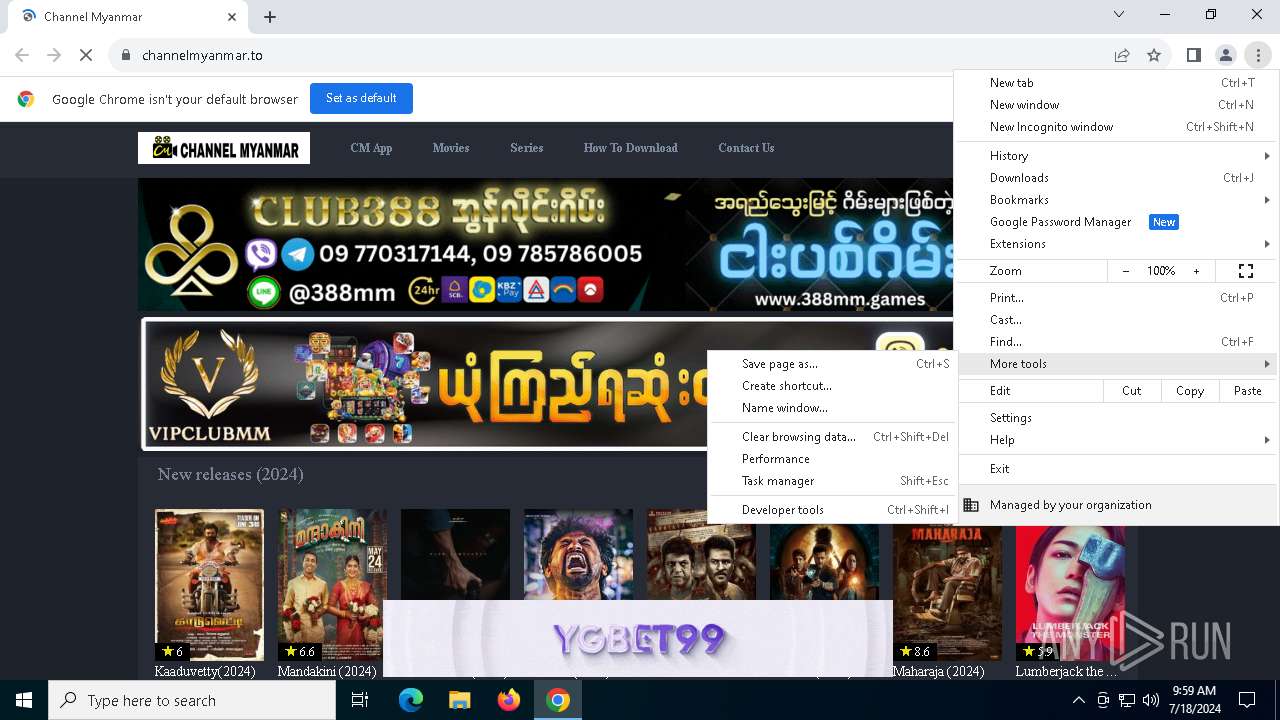
Task: Increase zoom with the plus button
Action: point(1196,271)
